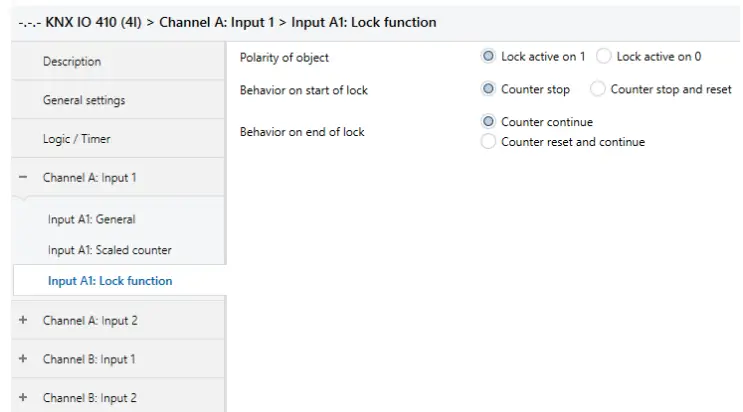
Task: Choose 'Counter stop' option
Action: click(x=488, y=89)
